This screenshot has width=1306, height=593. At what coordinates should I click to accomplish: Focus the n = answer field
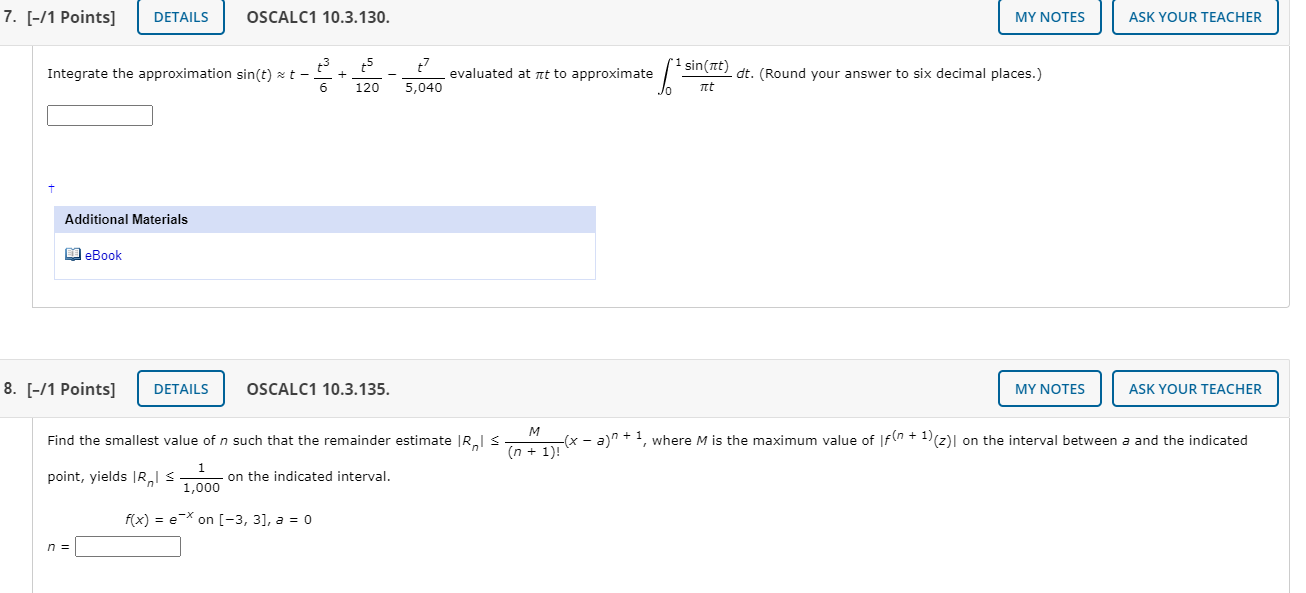(128, 546)
